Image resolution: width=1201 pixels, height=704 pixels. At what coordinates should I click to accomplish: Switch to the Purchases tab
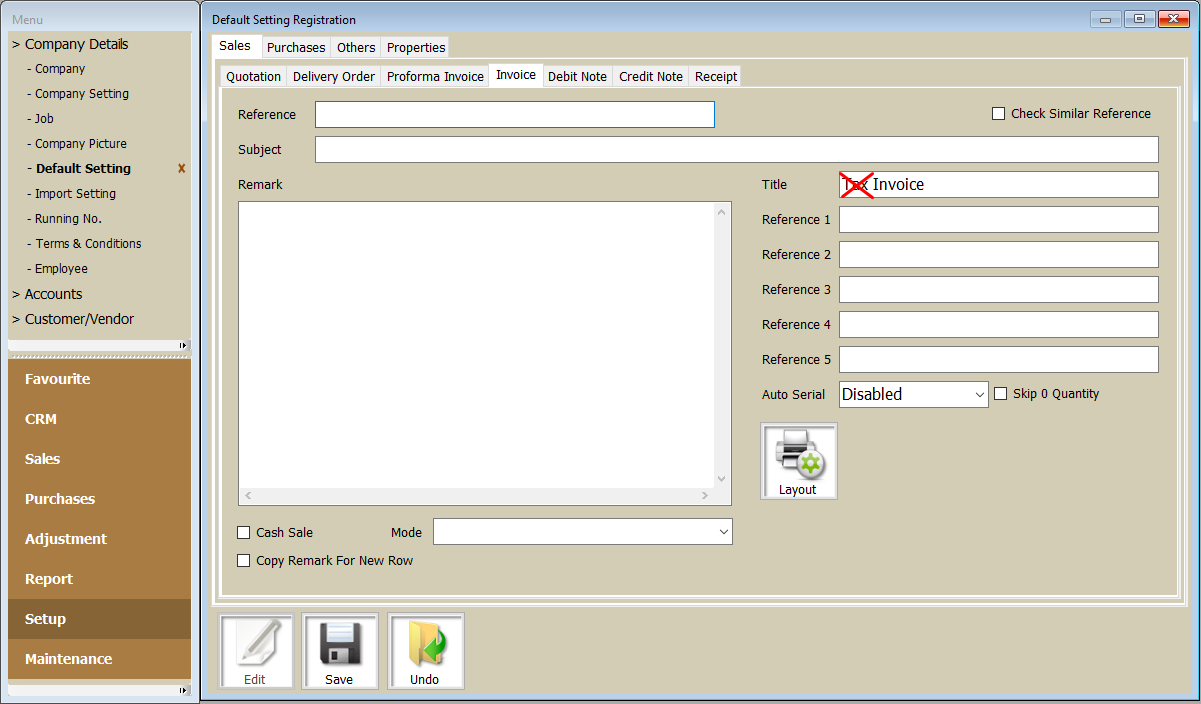pos(296,47)
